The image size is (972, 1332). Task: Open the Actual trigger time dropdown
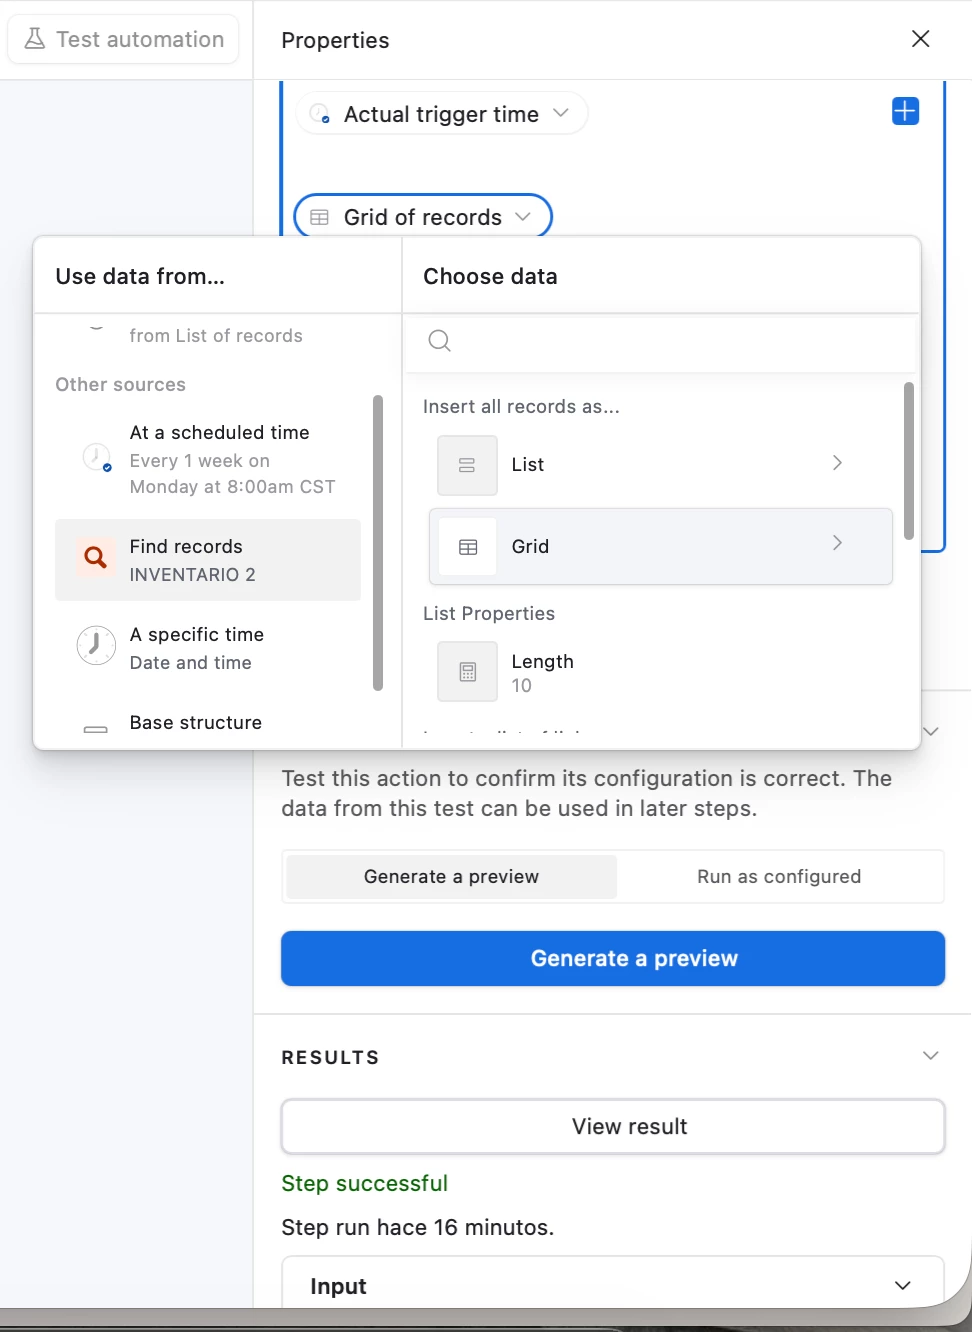coord(442,114)
